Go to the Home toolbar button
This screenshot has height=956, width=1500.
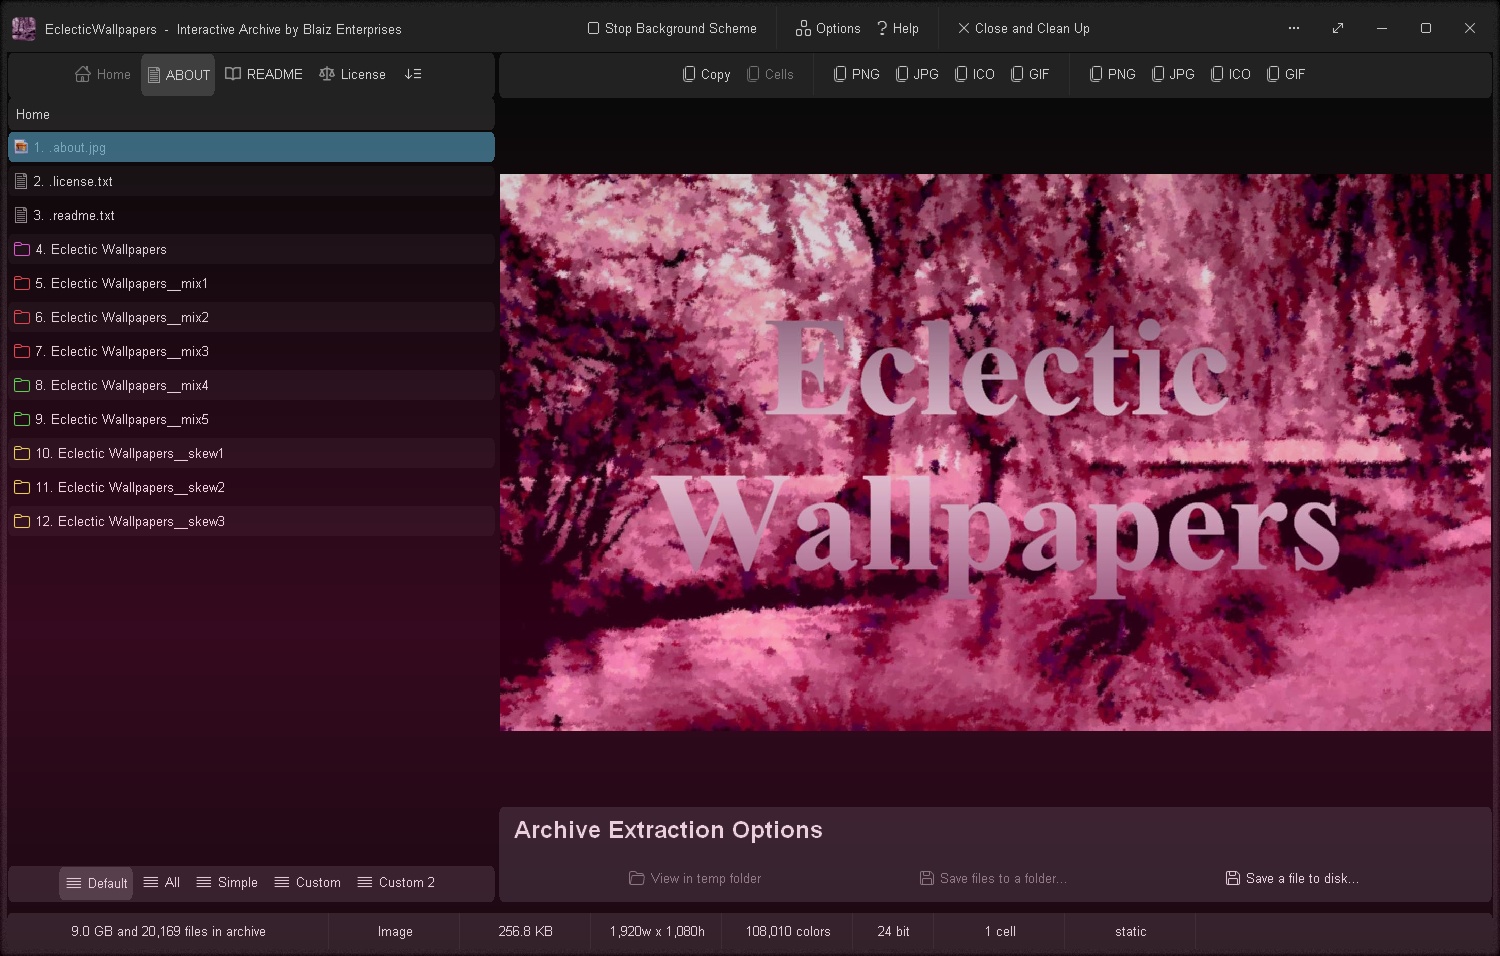pos(103,74)
